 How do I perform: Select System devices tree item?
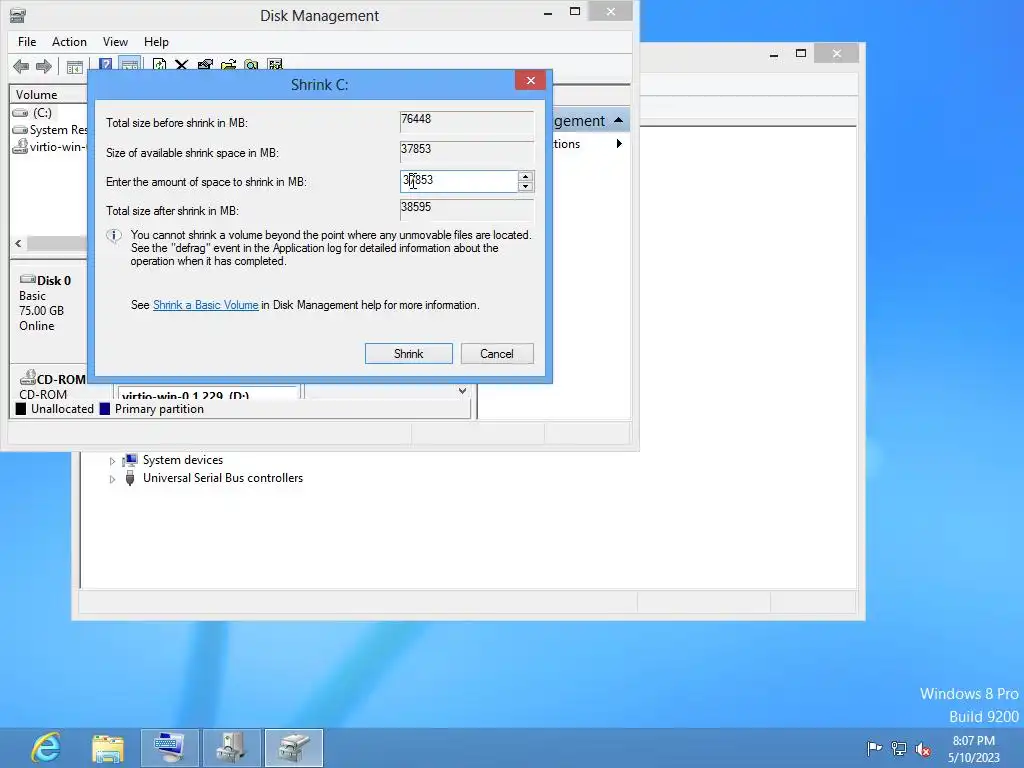click(183, 460)
